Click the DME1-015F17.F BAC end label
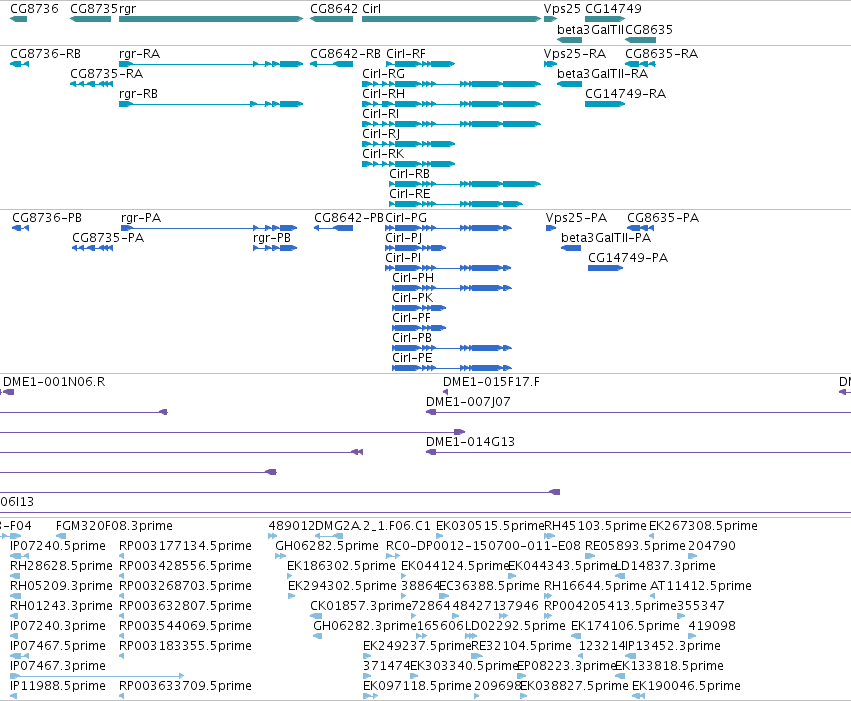 point(491,383)
